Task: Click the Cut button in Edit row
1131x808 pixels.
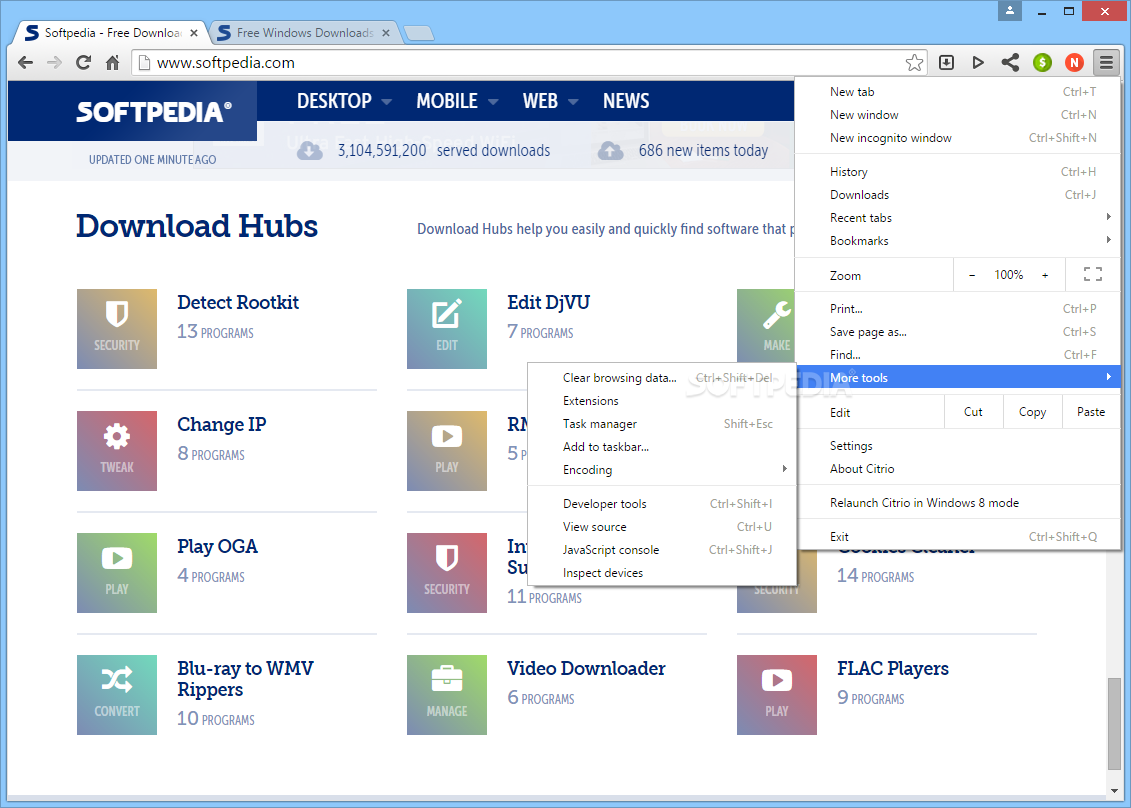Action: [973, 412]
